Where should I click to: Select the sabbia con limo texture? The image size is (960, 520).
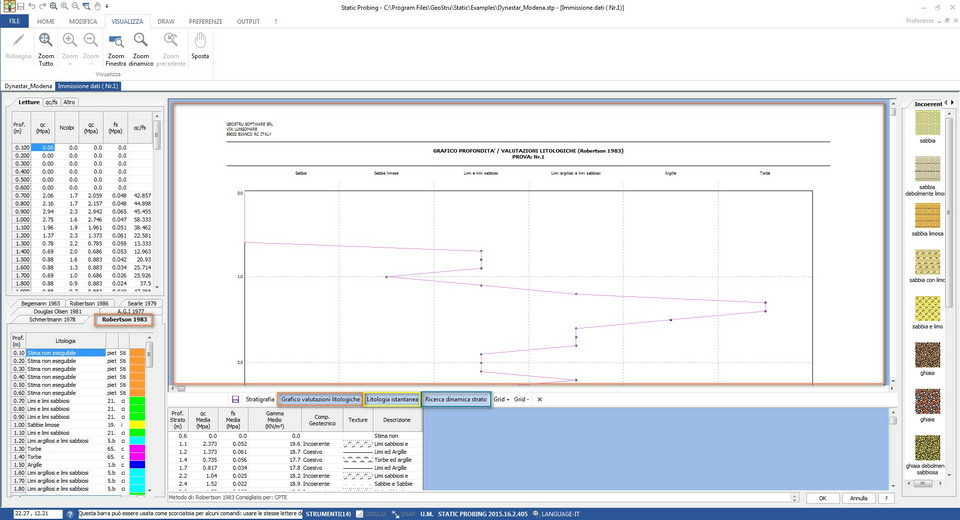coord(928,262)
